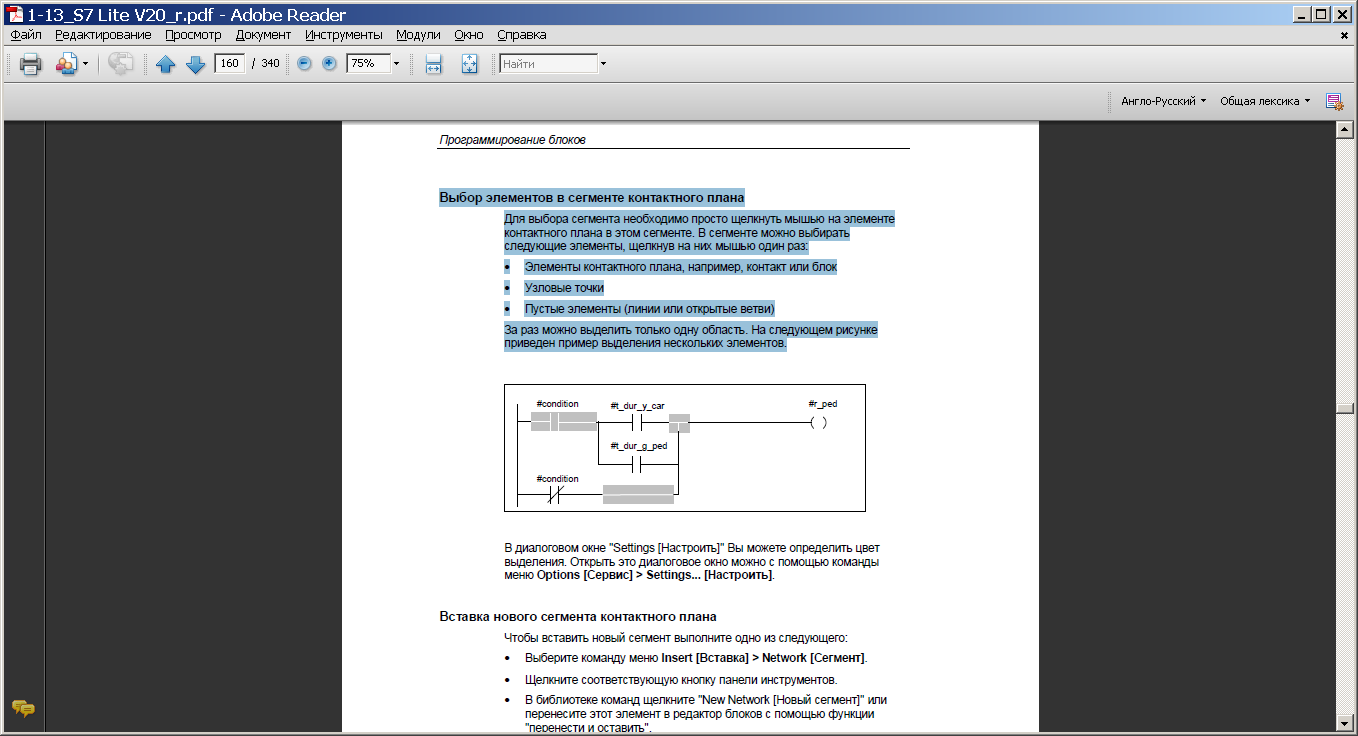This screenshot has height=736, width=1358.
Task: Click the grayed-out gear document icon
Action: tap(120, 64)
